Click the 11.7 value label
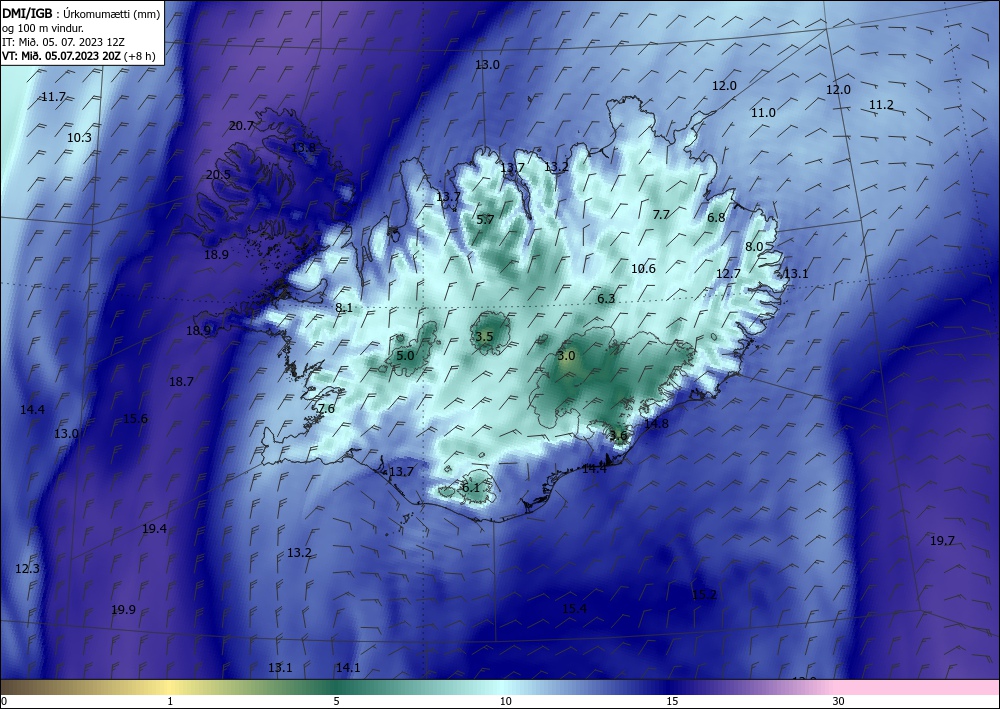 coord(53,97)
